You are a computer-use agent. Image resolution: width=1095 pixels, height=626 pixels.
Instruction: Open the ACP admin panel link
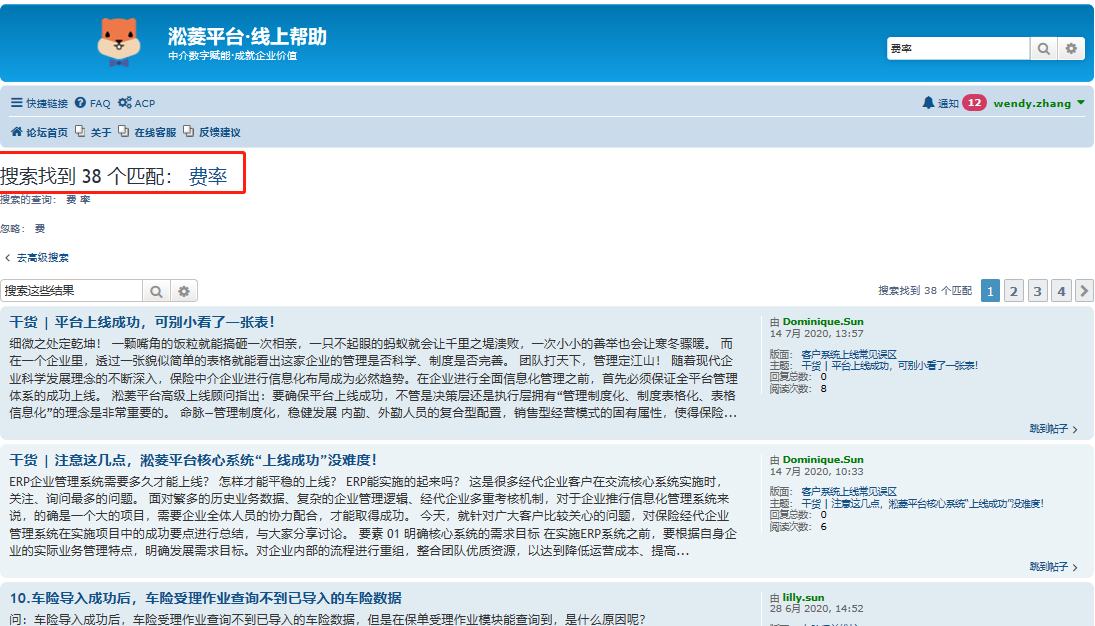pyautogui.click(x=137, y=103)
